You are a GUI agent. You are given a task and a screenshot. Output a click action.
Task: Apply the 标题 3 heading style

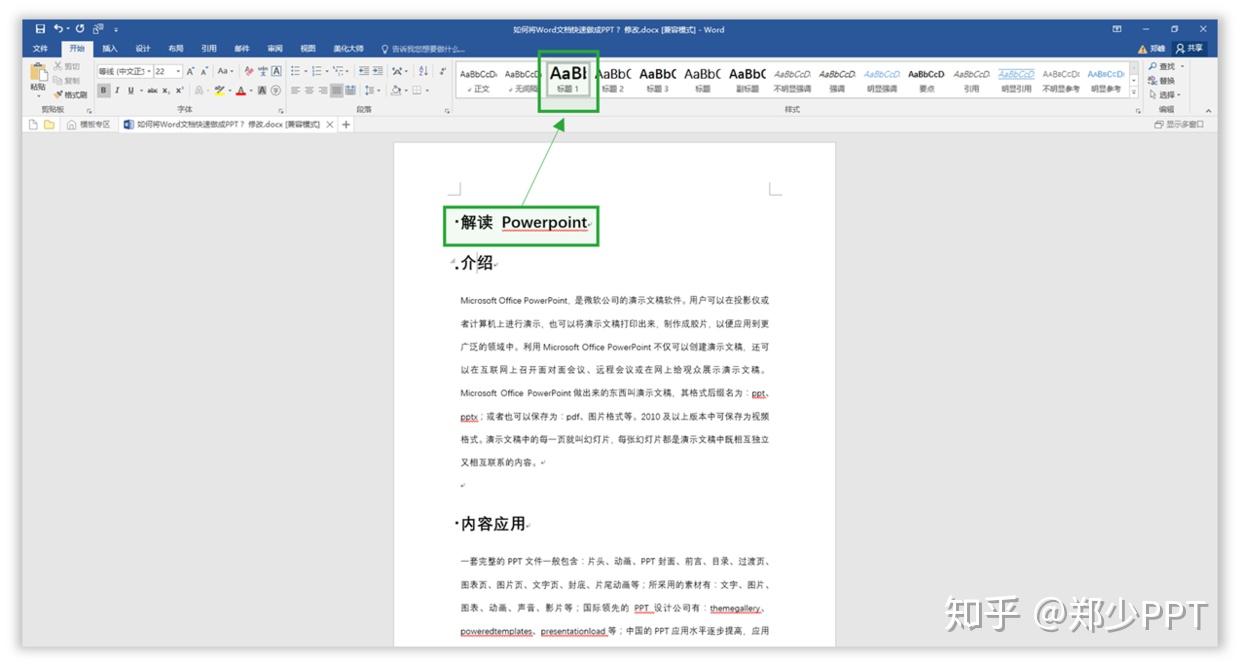point(657,79)
